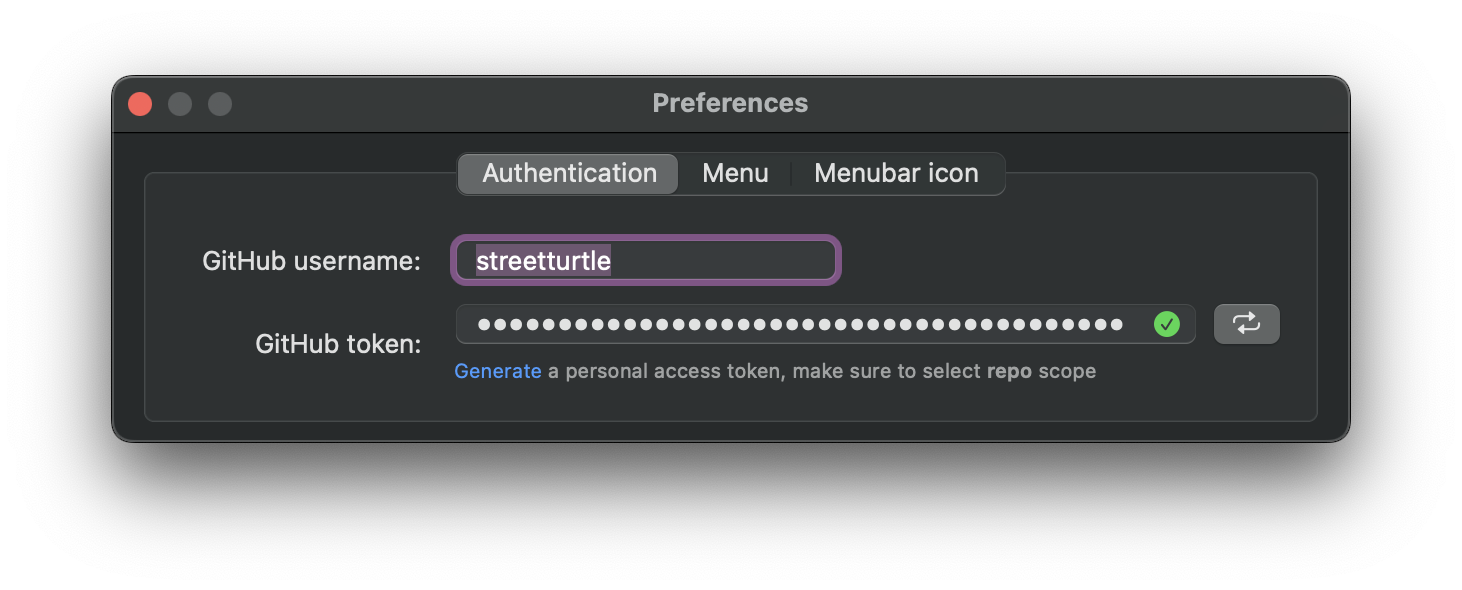
Task: Open the personal access token Generate link
Action: click(x=497, y=370)
